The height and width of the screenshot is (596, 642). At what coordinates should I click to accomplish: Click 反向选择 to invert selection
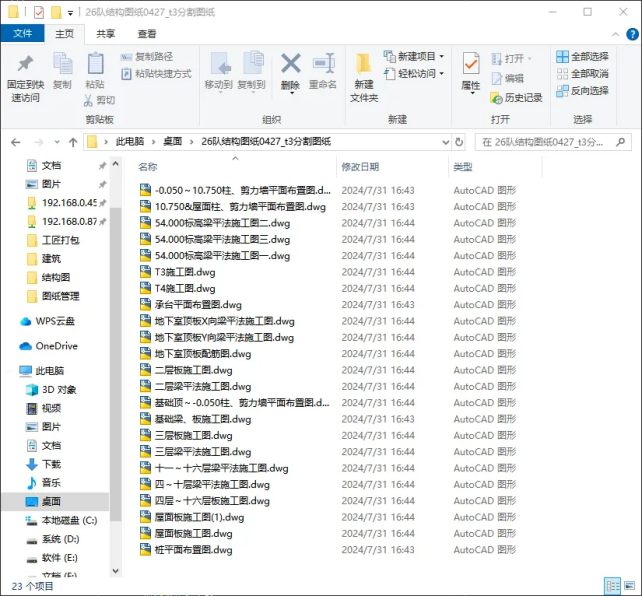point(582,91)
